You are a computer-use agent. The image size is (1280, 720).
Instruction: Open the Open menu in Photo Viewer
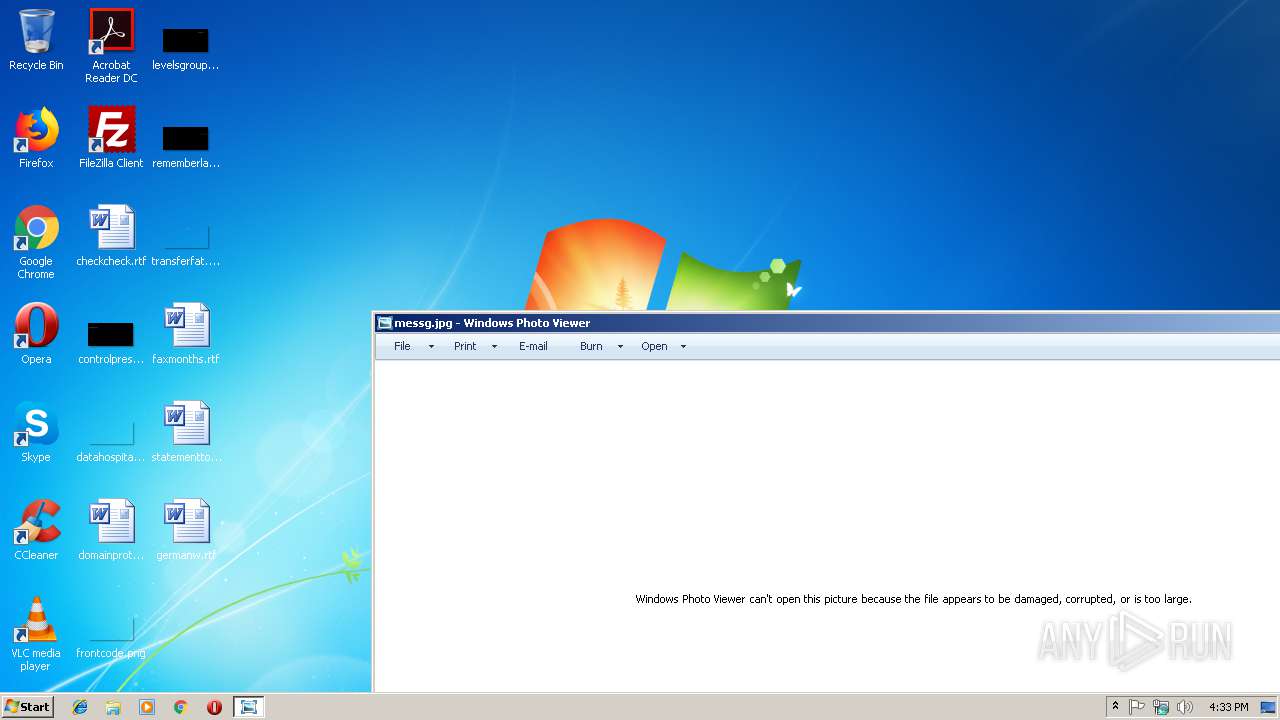point(654,346)
